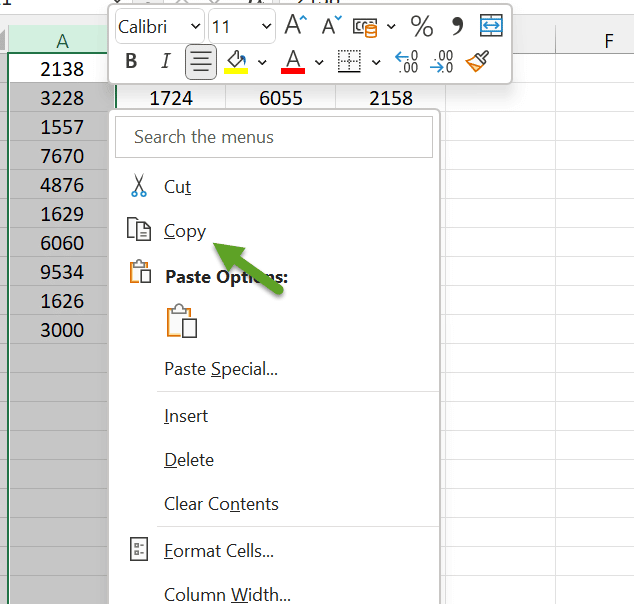Open Format Cells dialog
Image resolution: width=634 pixels, height=604 pixels.
[x=274, y=551]
